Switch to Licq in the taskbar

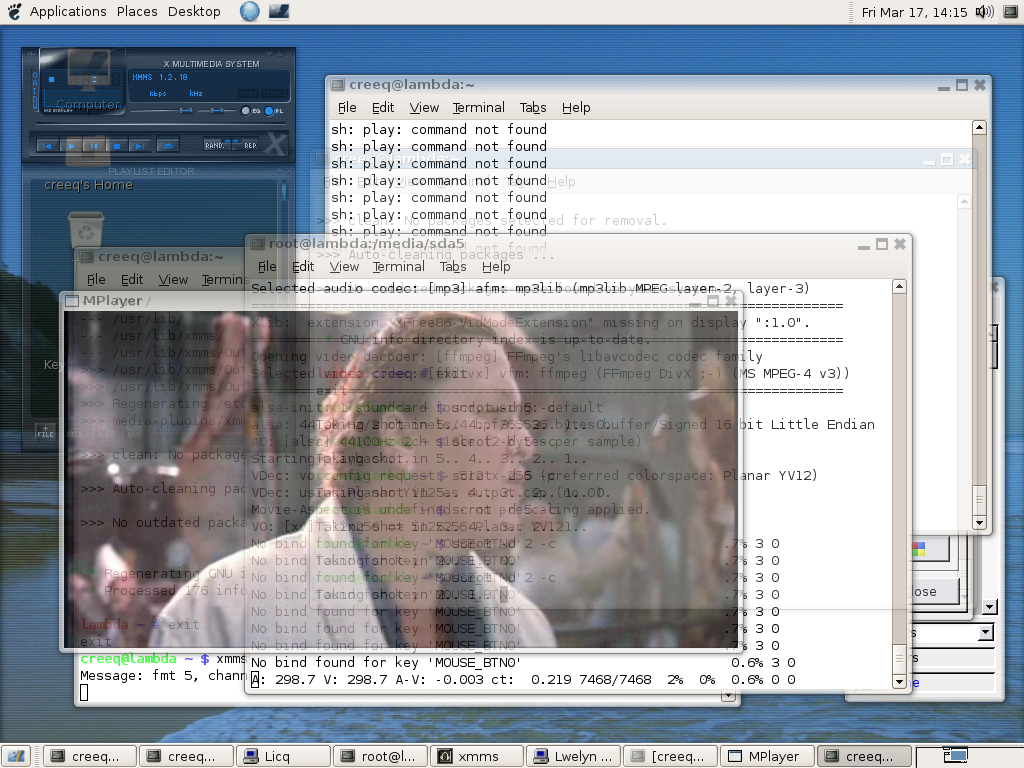tap(283, 756)
